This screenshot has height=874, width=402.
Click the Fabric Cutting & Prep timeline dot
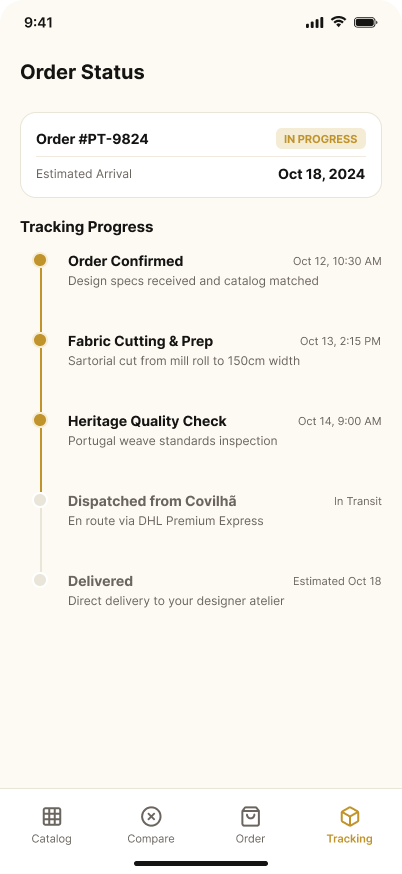[x=40, y=340]
